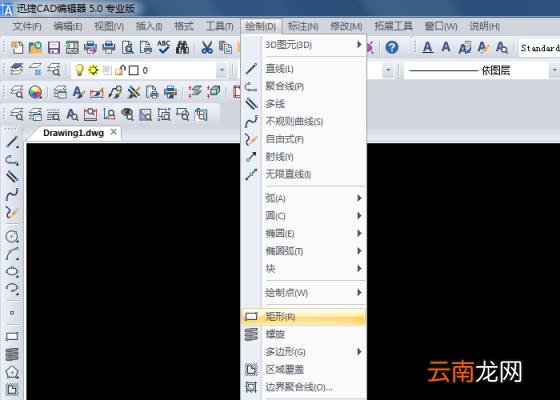Select the Spline curve tool in left toolbar

pos(12,195)
